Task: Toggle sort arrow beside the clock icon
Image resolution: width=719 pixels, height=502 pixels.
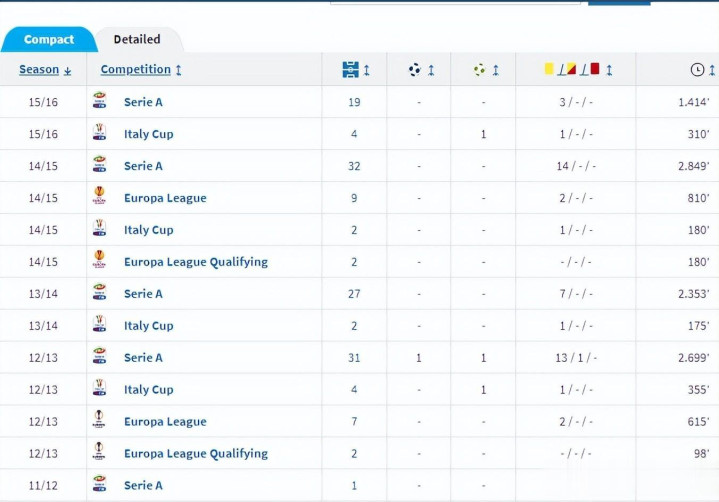Action: [712, 70]
